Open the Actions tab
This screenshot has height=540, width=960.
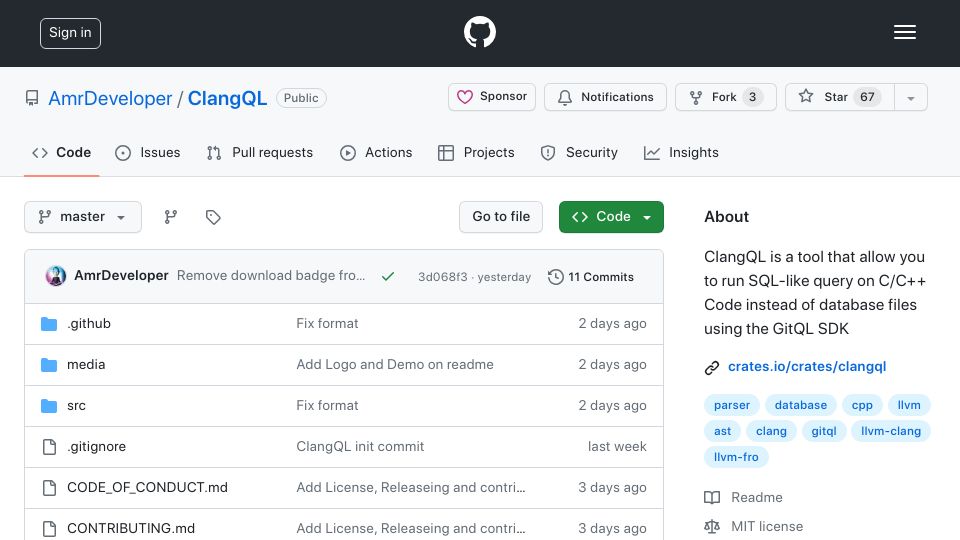(x=376, y=153)
